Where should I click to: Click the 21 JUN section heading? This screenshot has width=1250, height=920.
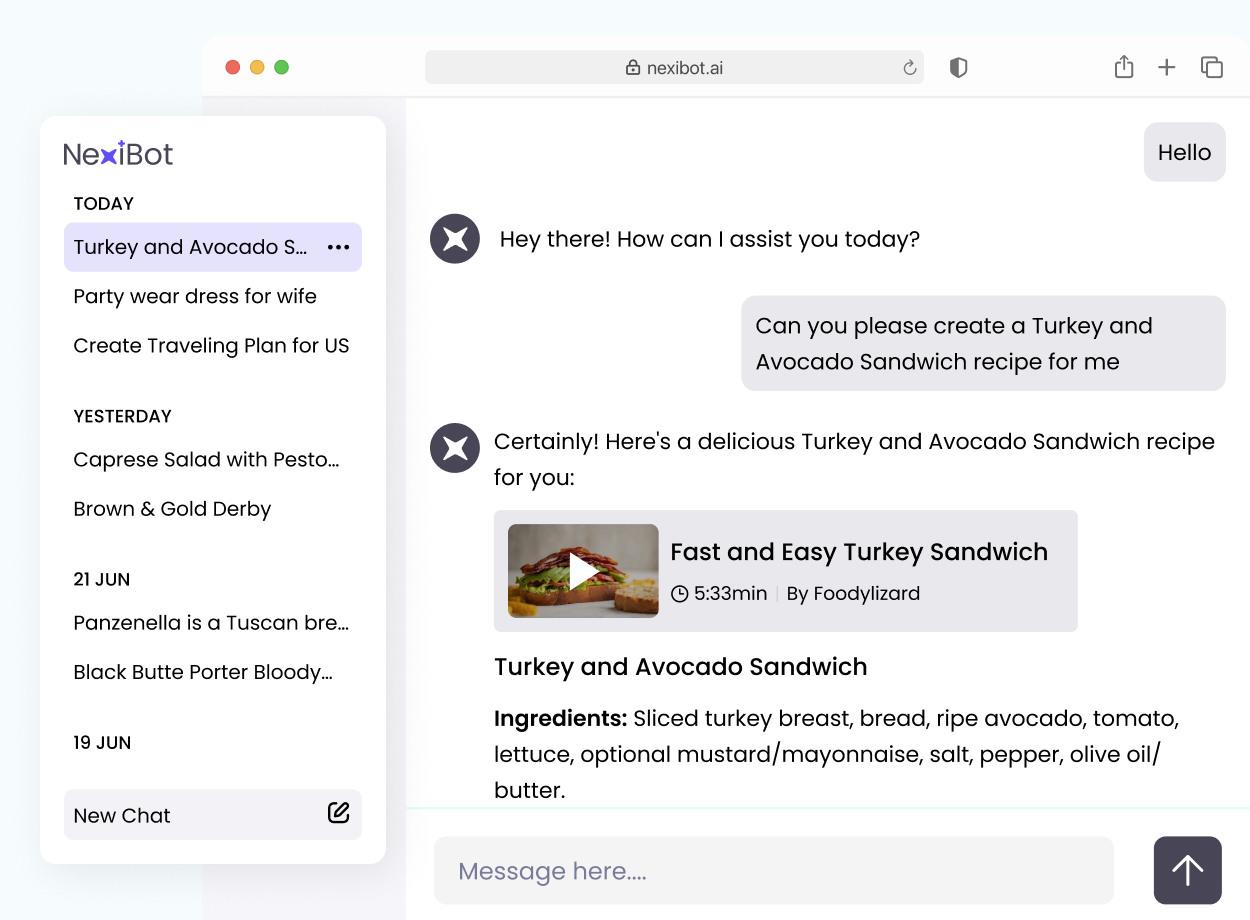[x=101, y=579]
